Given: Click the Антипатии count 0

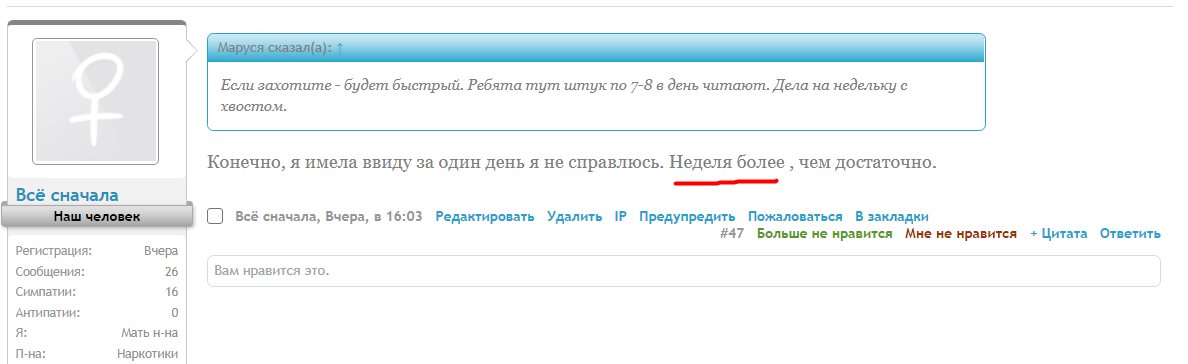Looking at the screenshot, I should click(x=175, y=312).
